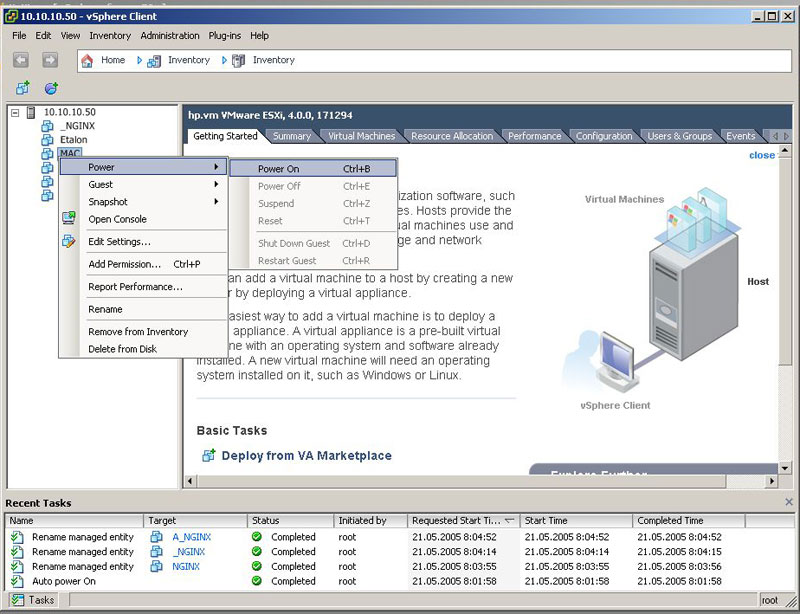Click horizontal scrollbar right arrow
This screenshot has width=800, height=614.
pos(772,481)
